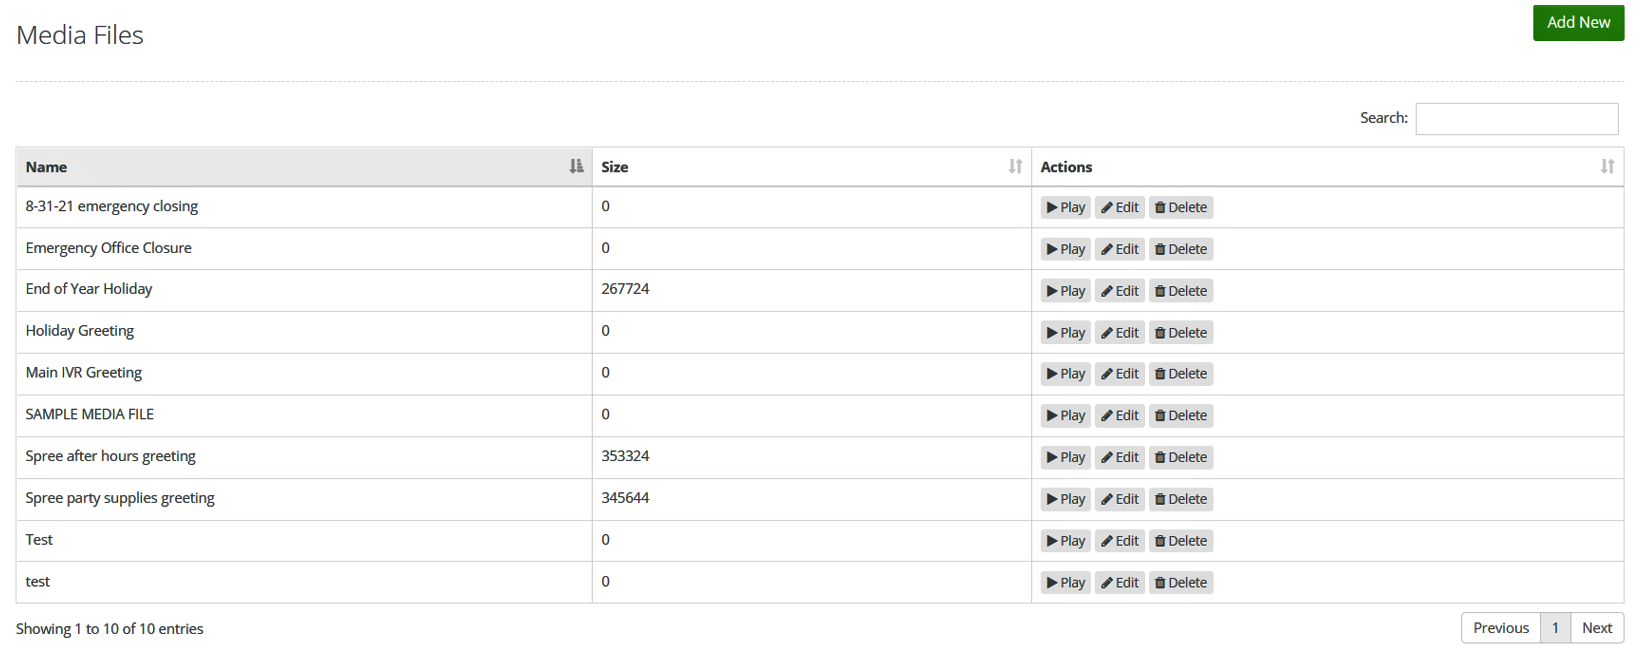Edit the capitalized Test file

point(1119,541)
